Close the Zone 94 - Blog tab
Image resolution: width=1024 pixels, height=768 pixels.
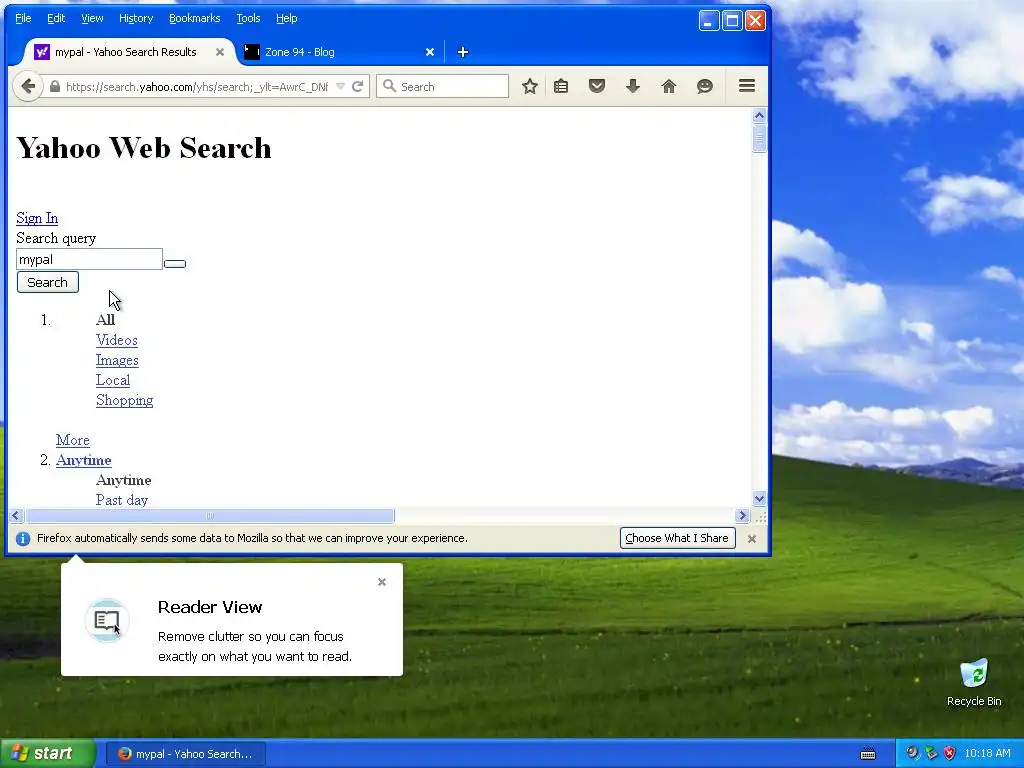point(430,52)
